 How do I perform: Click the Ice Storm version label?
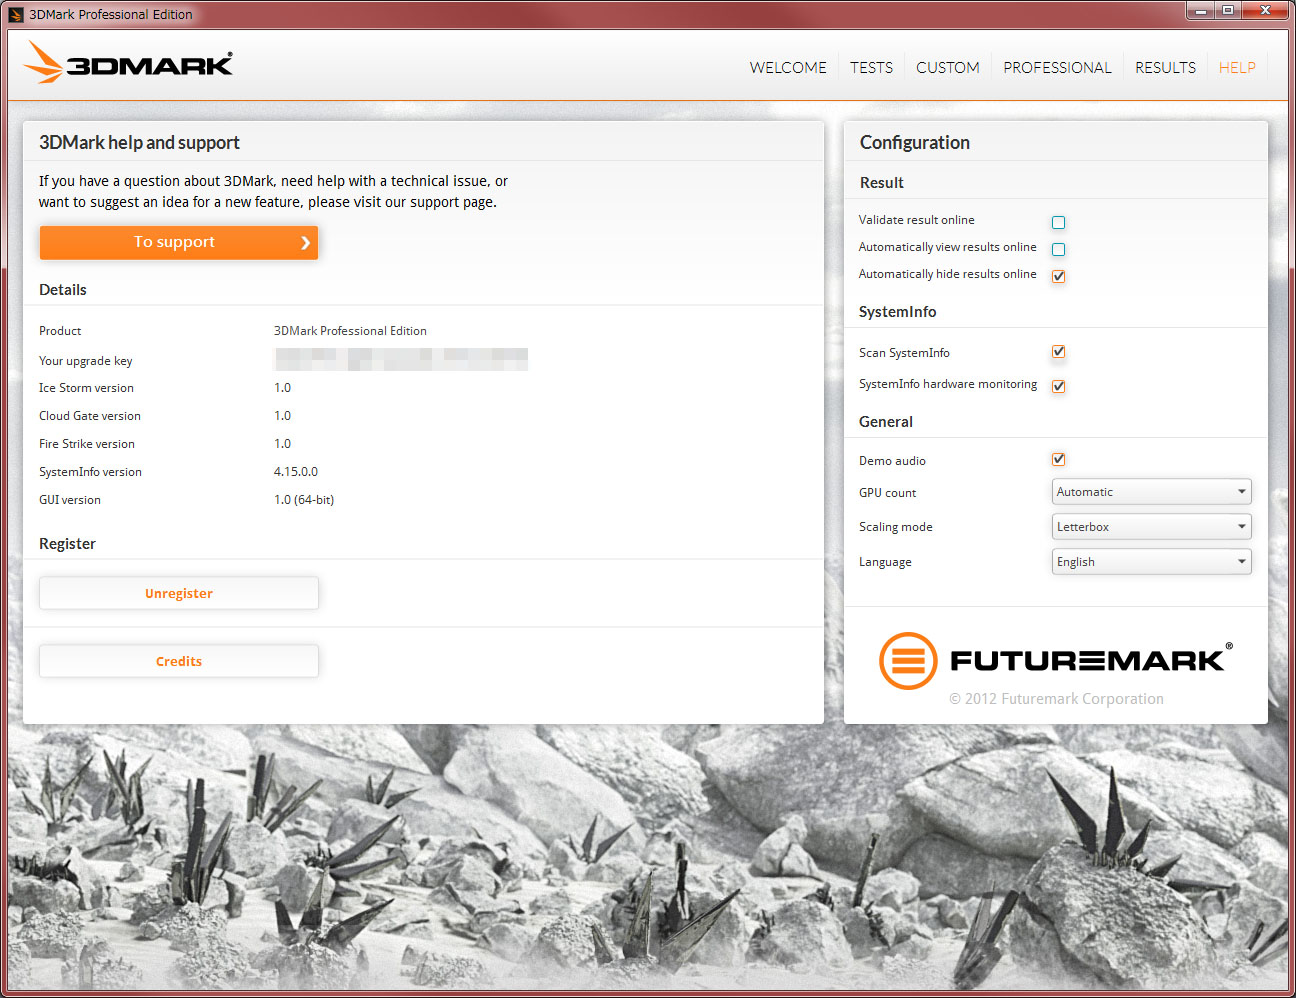click(x=86, y=388)
